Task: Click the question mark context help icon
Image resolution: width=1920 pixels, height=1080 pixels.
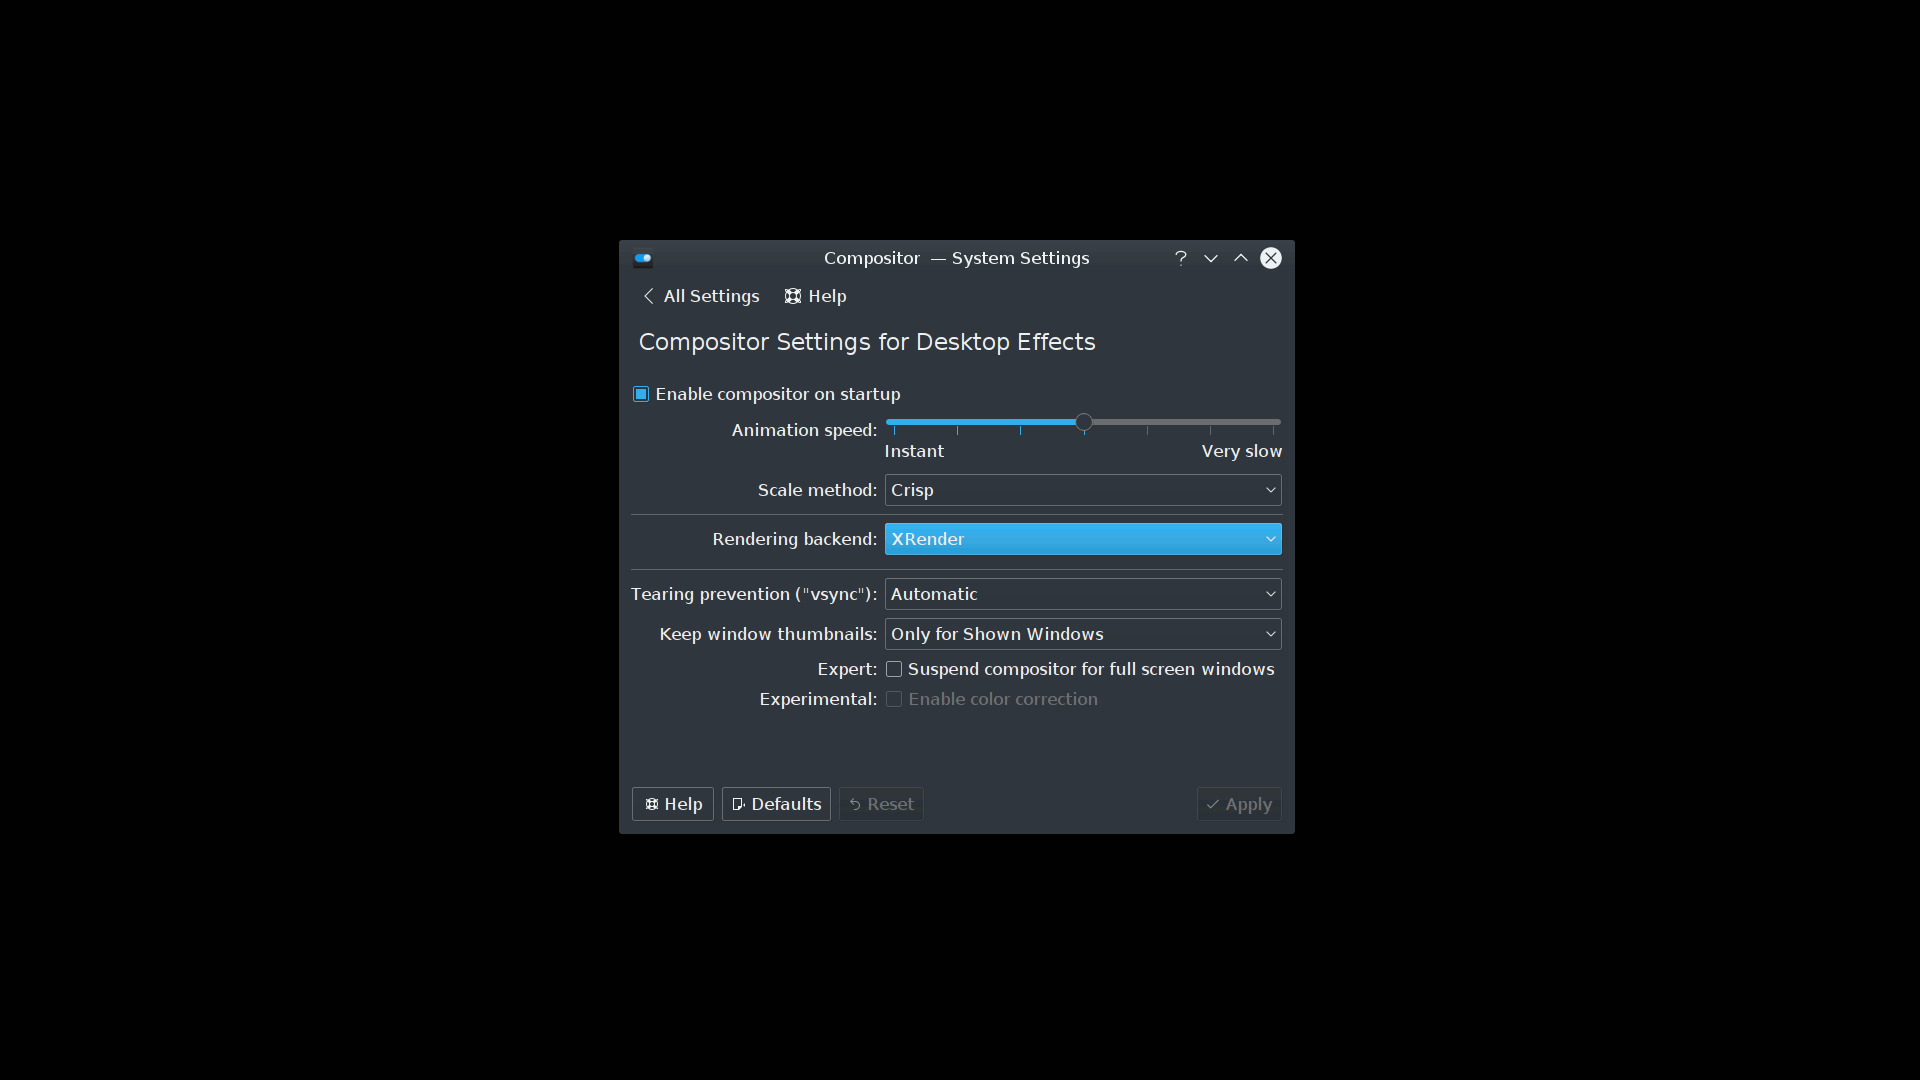Action: (x=1181, y=258)
